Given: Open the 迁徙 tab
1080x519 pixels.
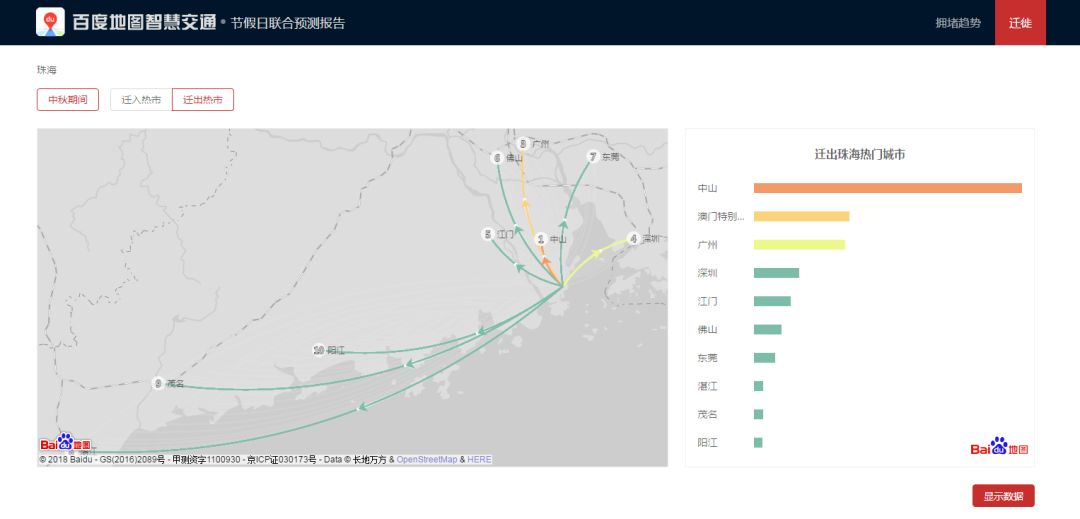Looking at the screenshot, I should click(x=1020, y=23).
